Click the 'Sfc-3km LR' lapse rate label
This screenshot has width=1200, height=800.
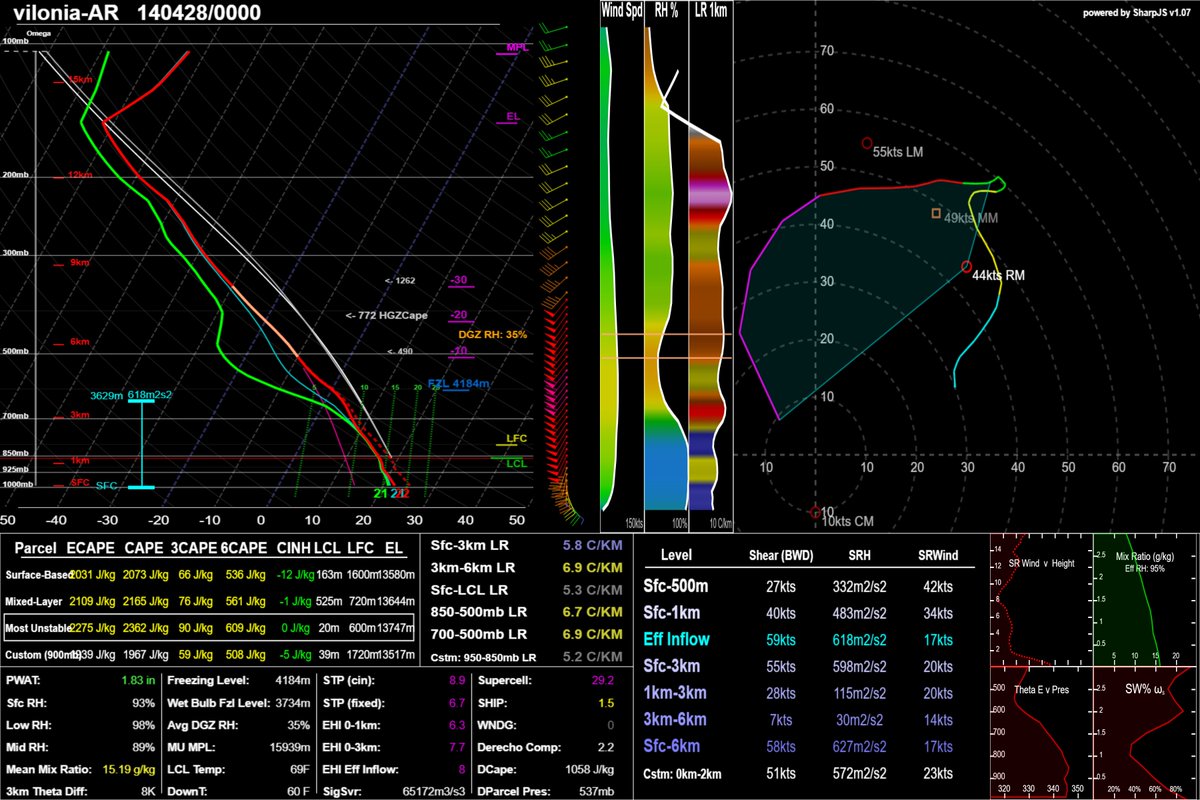click(466, 547)
